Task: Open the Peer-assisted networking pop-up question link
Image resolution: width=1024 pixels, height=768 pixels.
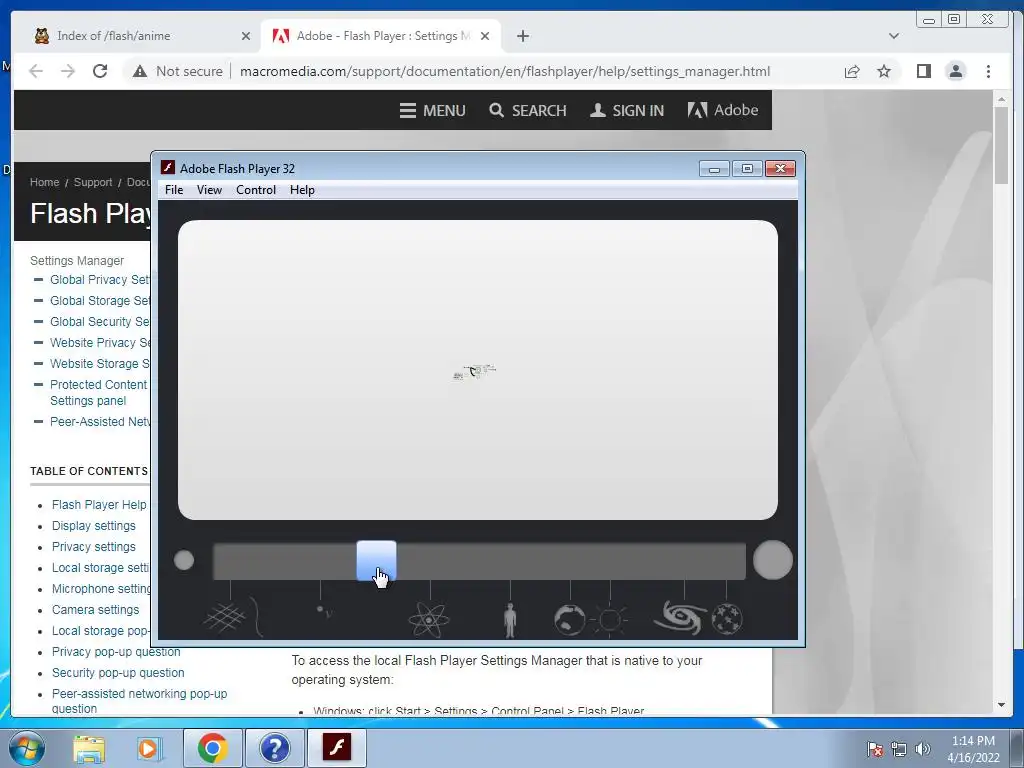Action: pos(140,701)
